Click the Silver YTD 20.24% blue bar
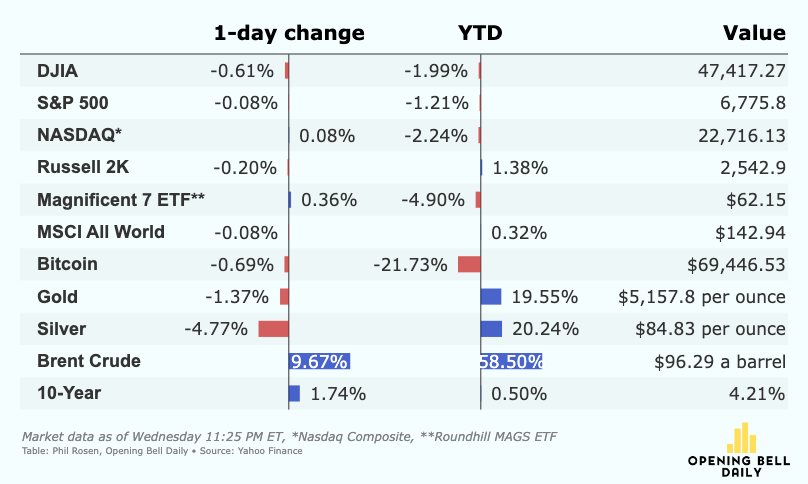808x484 pixels. (x=491, y=329)
